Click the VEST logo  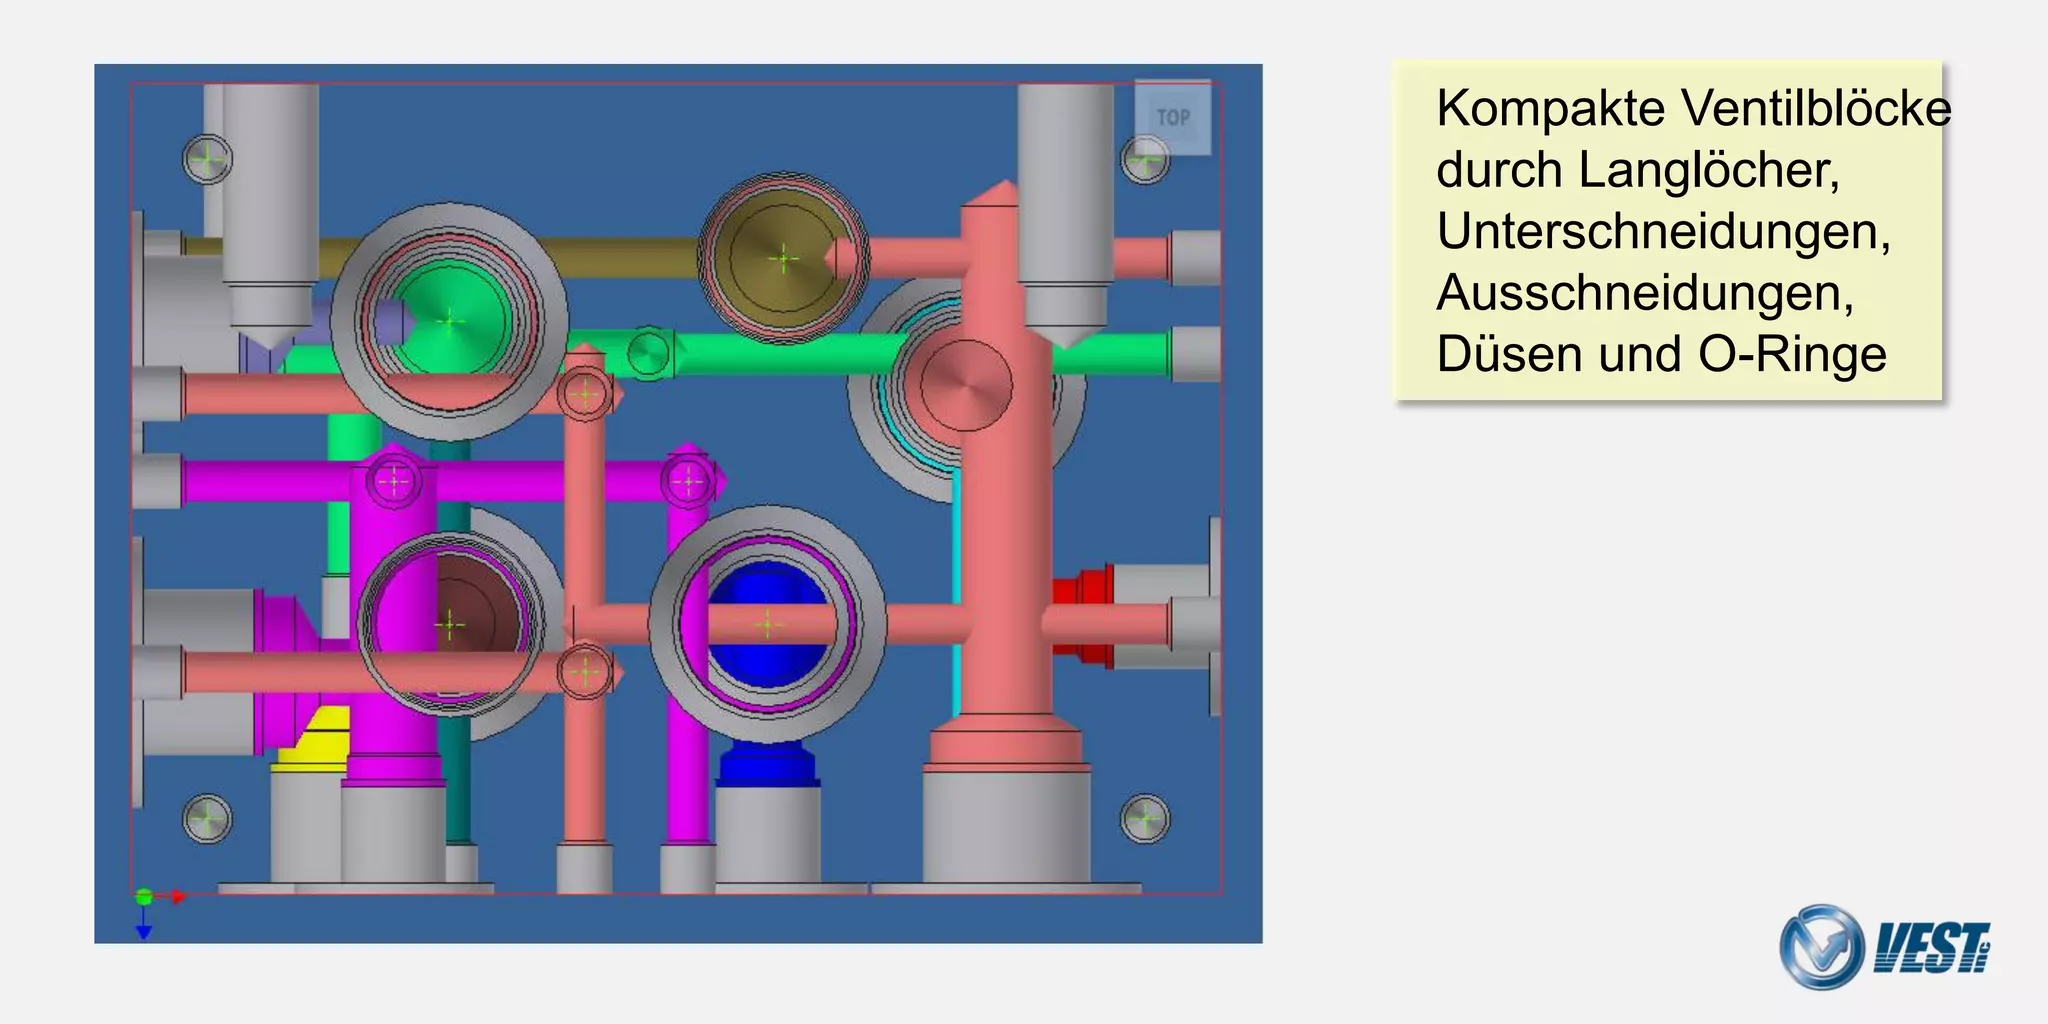1885,946
